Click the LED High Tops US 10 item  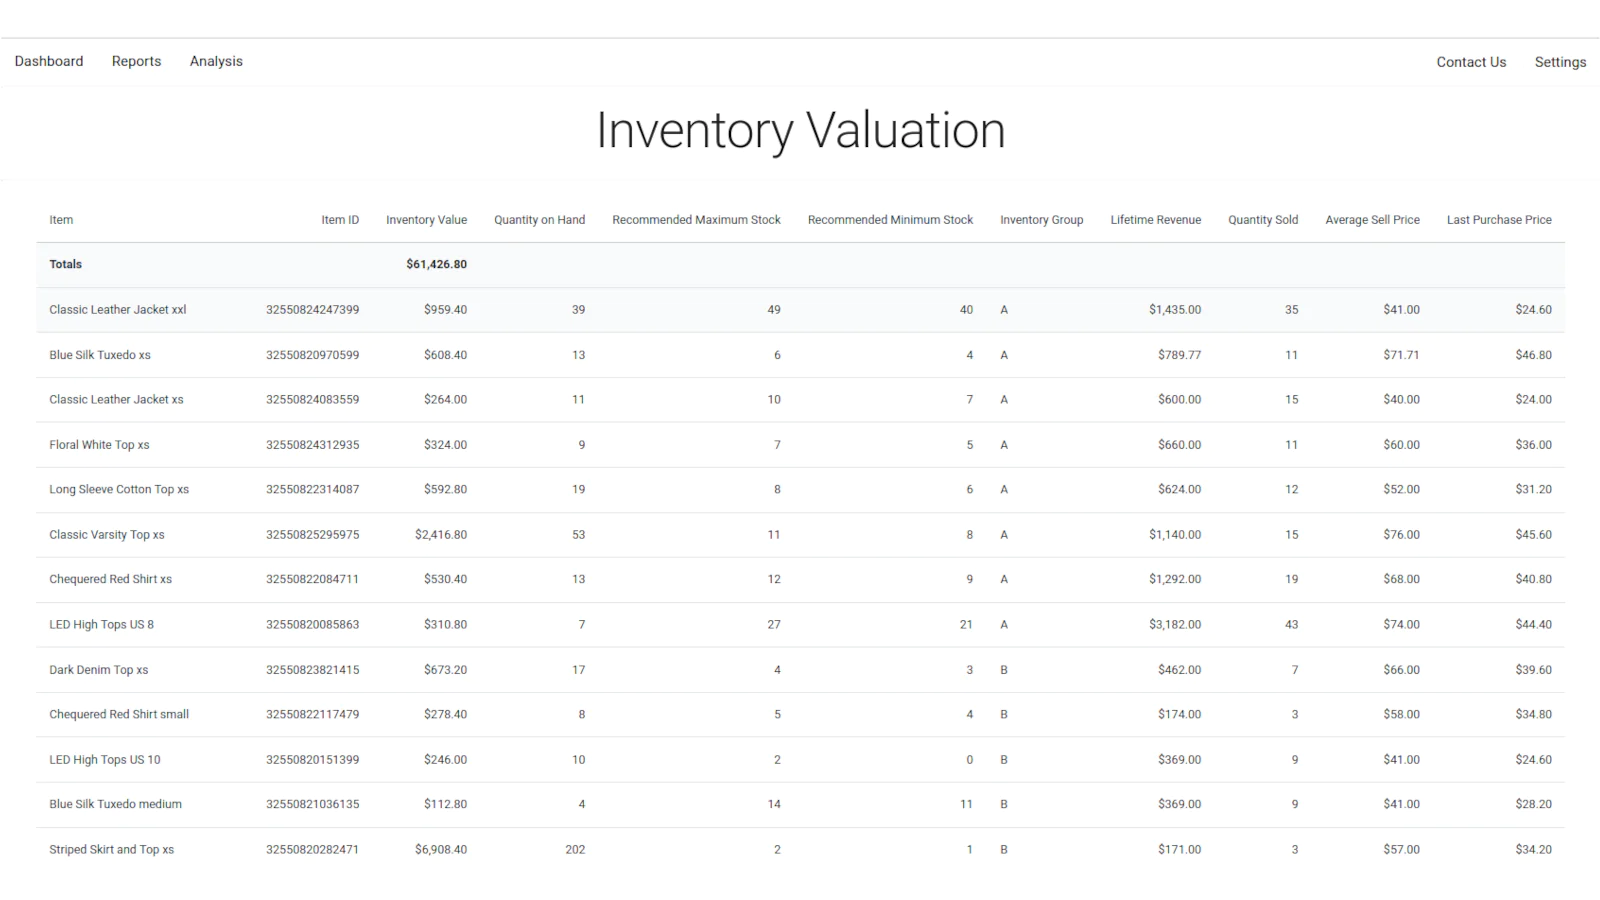[105, 760]
